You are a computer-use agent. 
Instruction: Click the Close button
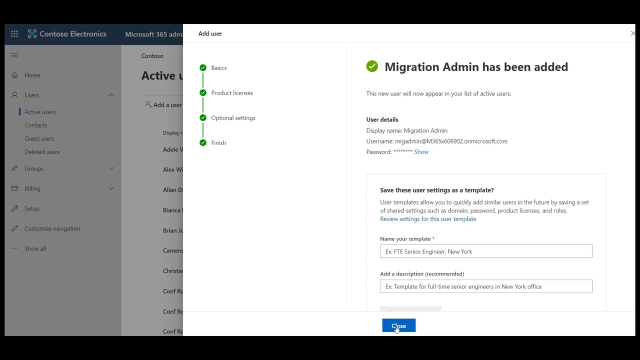point(399,325)
